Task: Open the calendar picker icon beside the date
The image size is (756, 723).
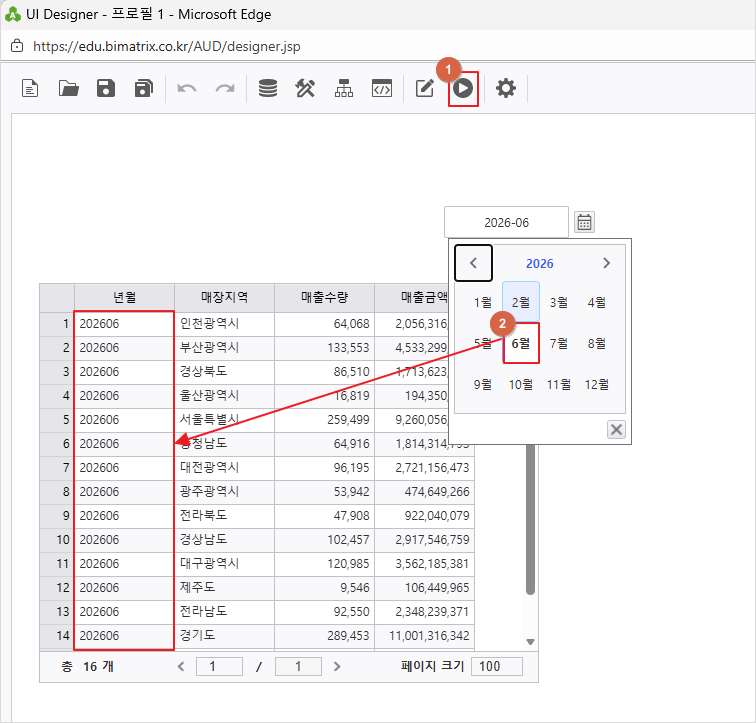Action: (584, 222)
